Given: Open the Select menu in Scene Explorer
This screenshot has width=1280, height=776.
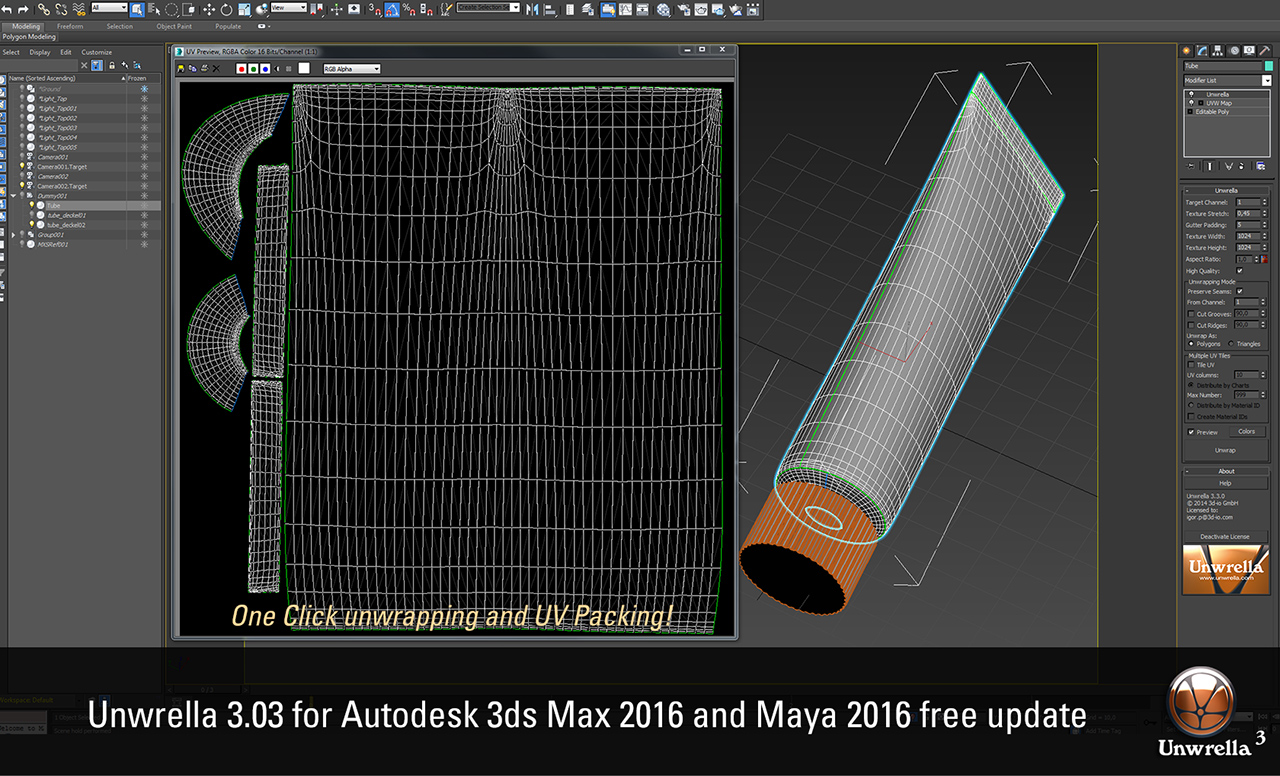Looking at the screenshot, I should [11, 52].
